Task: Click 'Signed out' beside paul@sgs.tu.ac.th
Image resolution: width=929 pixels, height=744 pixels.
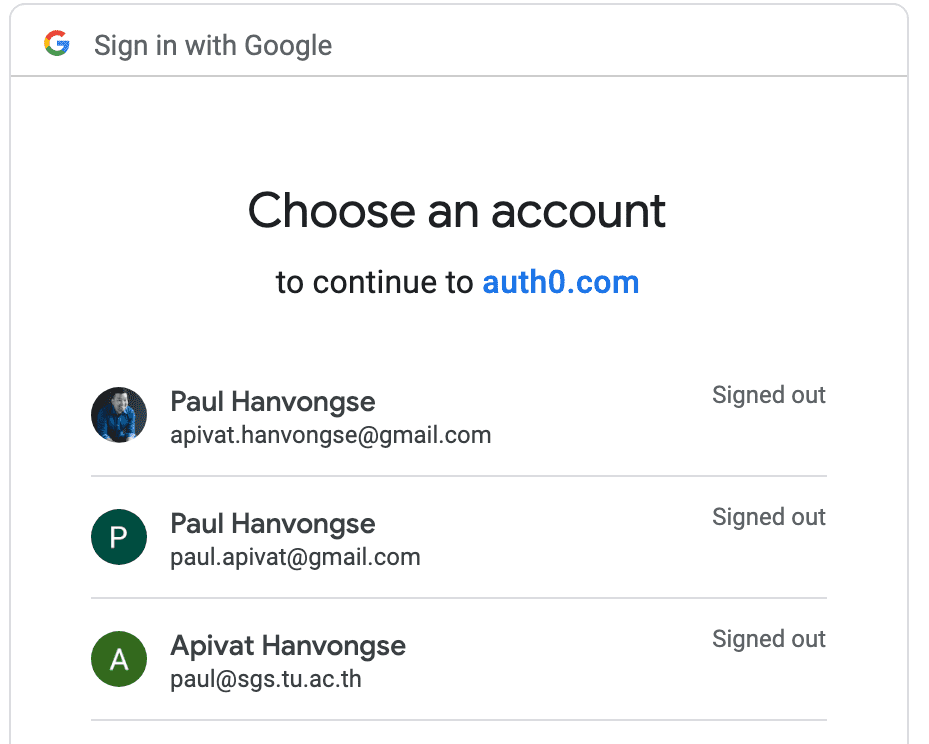Action: point(768,639)
